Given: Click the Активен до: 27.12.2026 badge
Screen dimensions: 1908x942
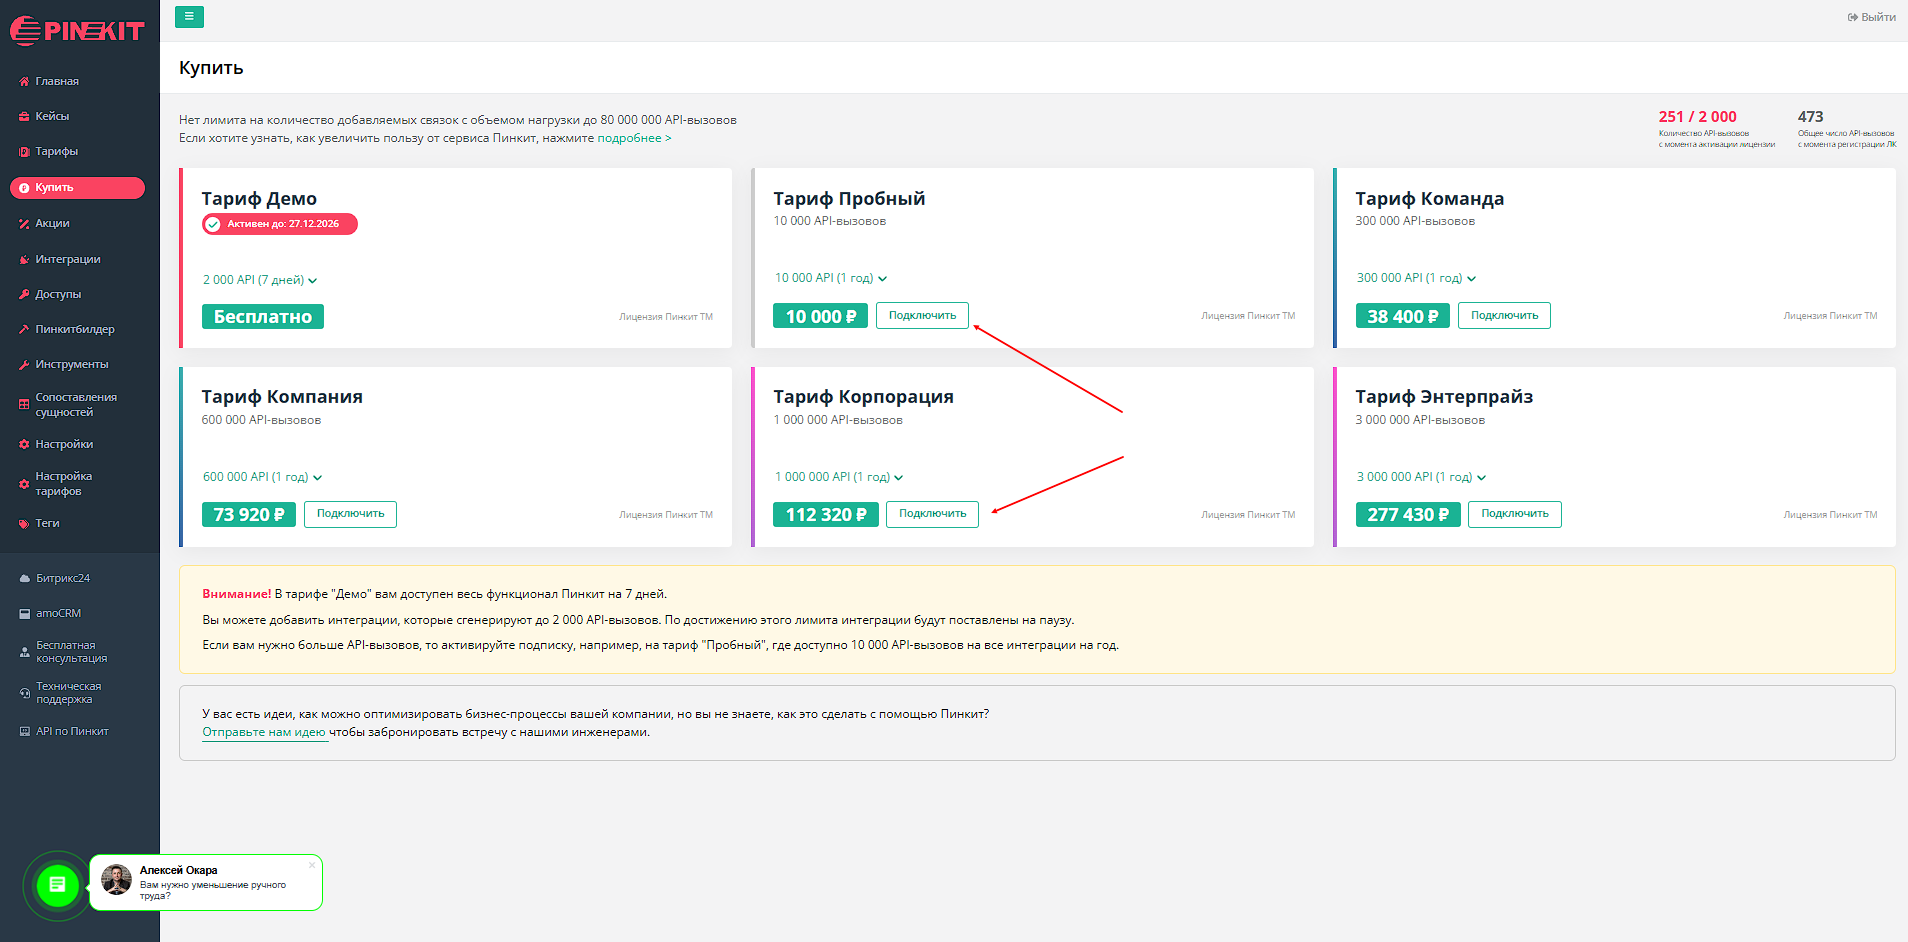Looking at the screenshot, I should coord(280,225).
